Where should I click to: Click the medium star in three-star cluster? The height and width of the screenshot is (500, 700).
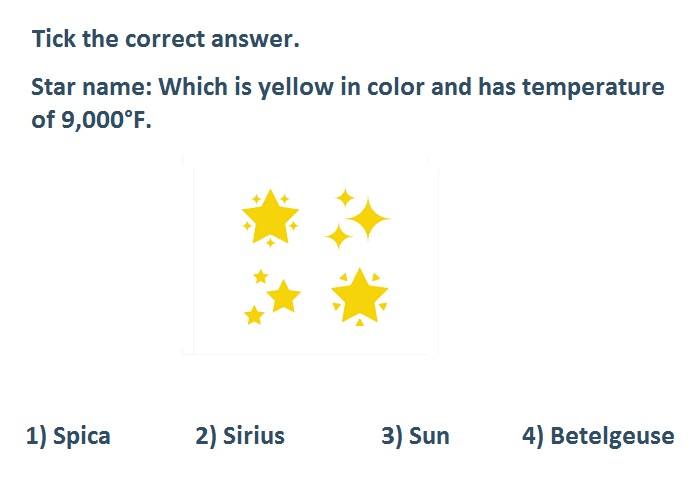[x=283, y=296]
